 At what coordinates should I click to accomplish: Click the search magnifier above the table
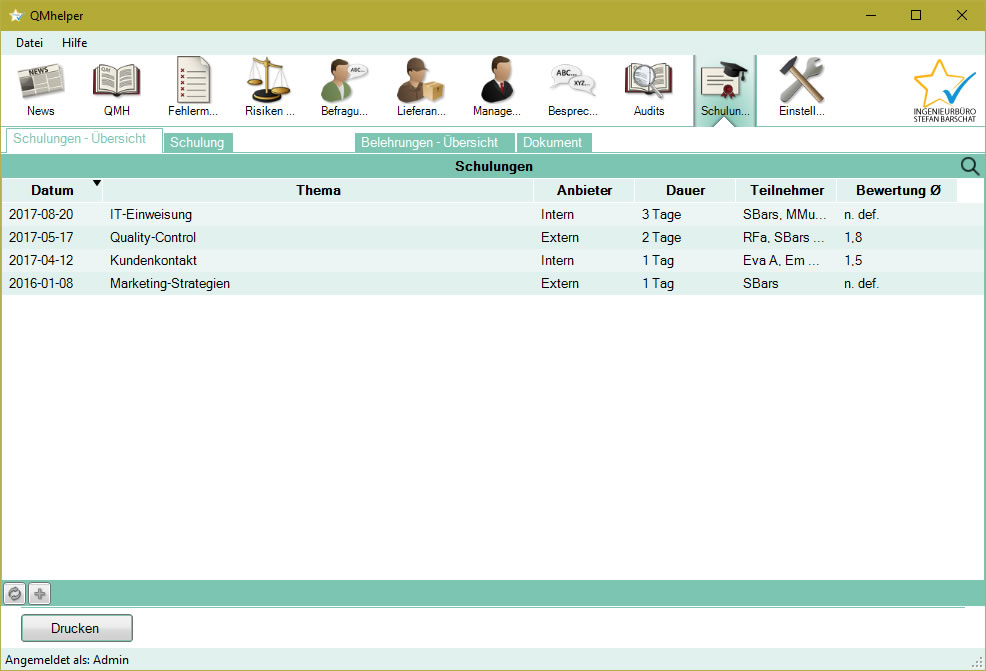pyautogui.click(x=969, y=167)
